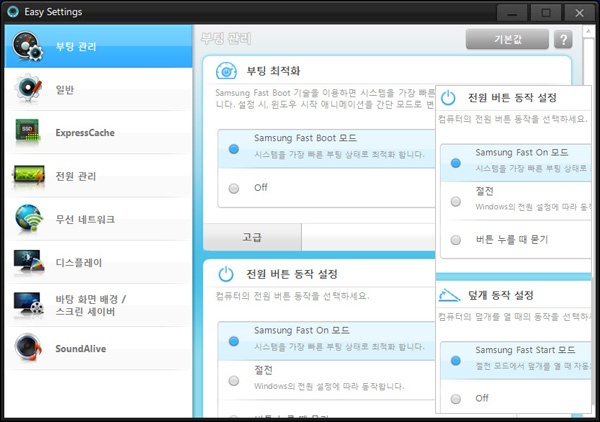
Task: Click the scrollbar up arrow
Action: [x=588, y=32]
